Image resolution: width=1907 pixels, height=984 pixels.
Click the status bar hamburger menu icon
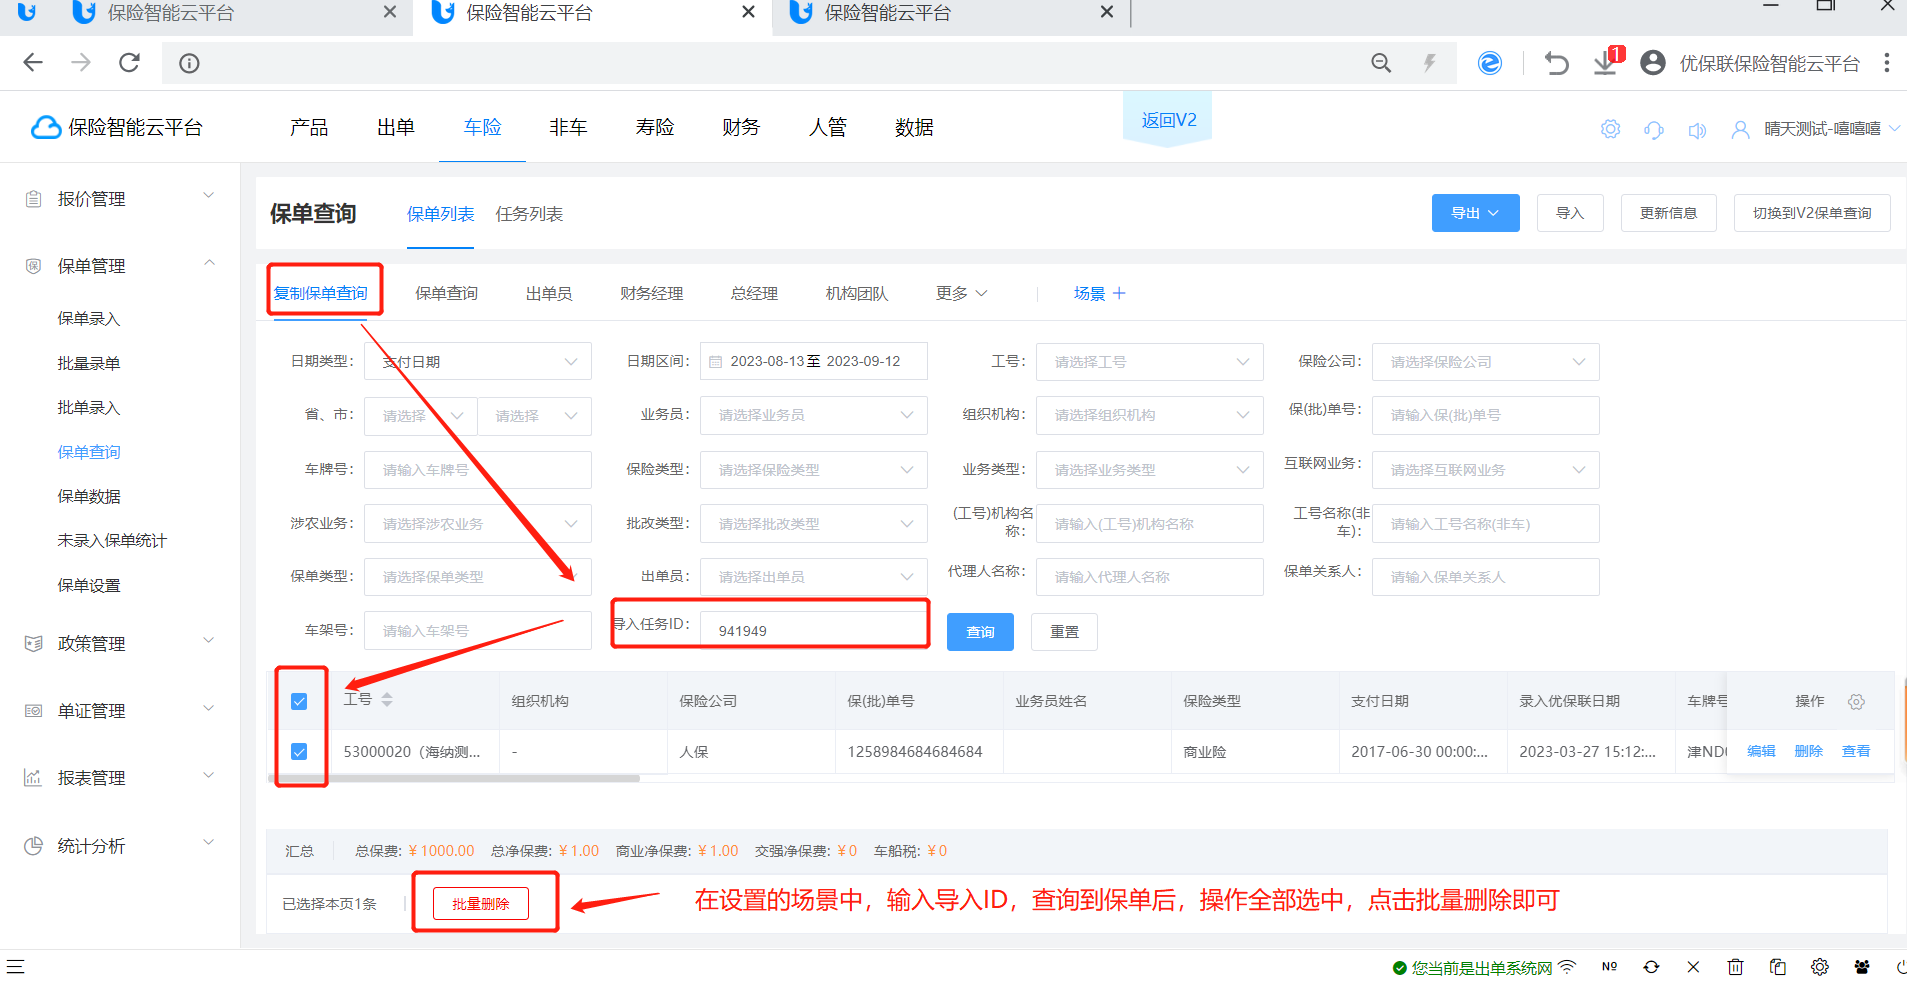[15, 966]
